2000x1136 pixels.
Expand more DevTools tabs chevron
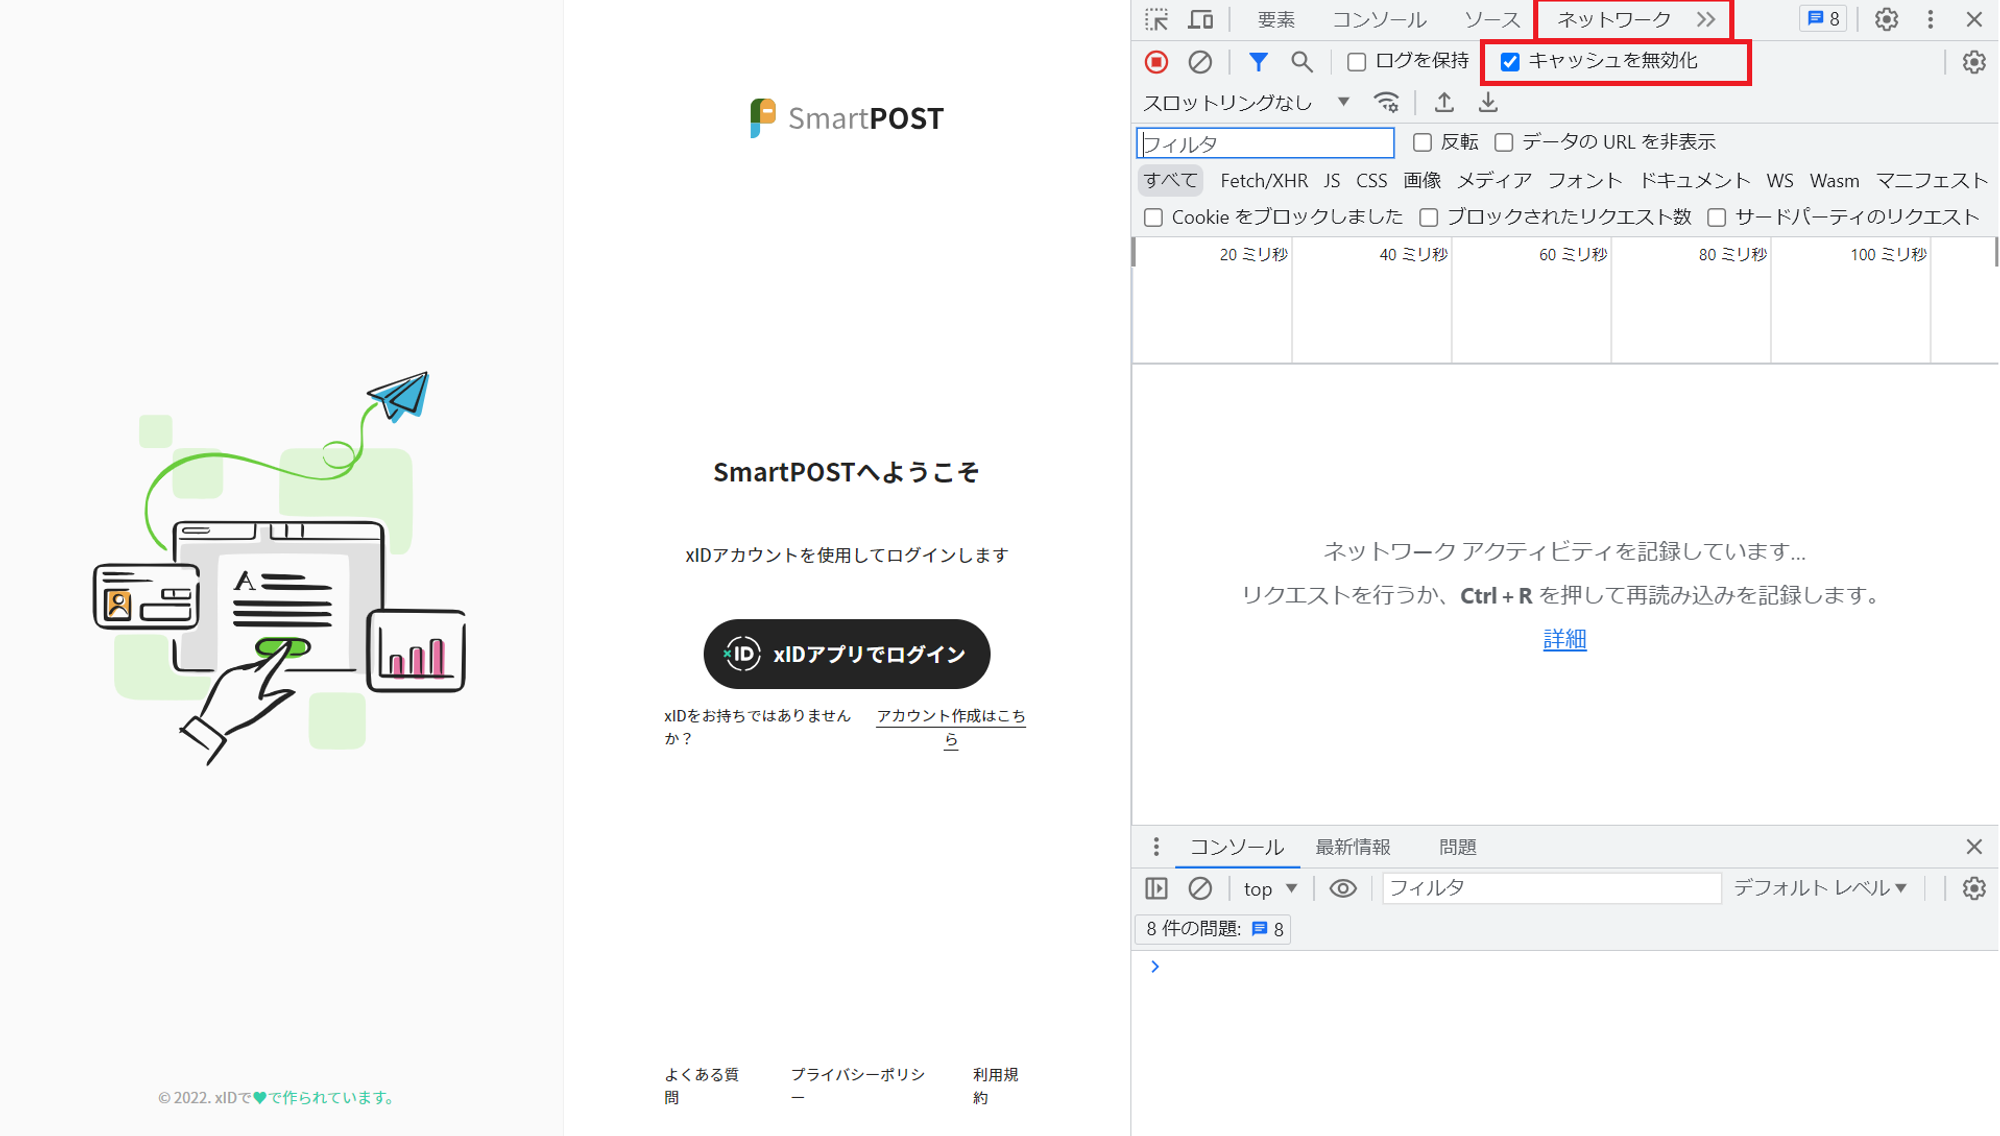[1706, 19]
